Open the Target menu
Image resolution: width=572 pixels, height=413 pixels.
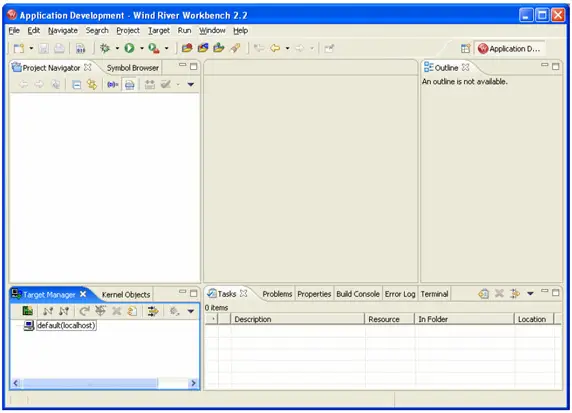click(159, 31)
